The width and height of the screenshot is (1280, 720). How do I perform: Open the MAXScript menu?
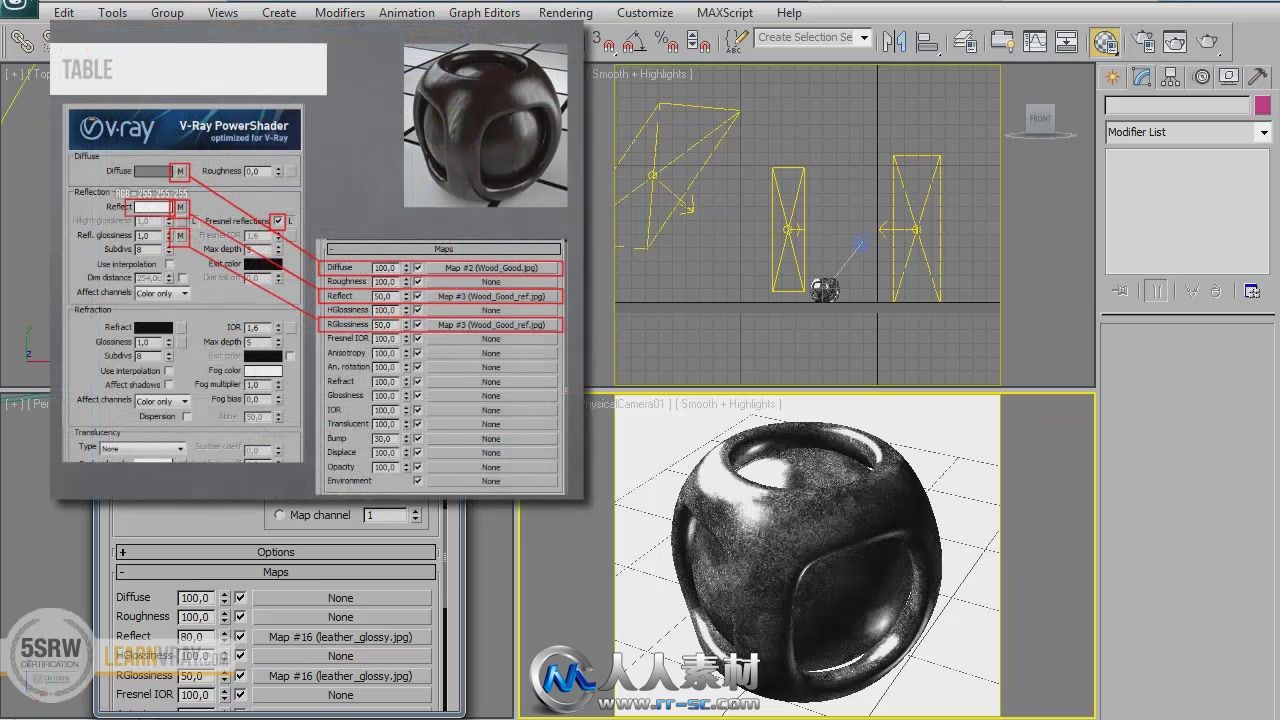(725, 13)
